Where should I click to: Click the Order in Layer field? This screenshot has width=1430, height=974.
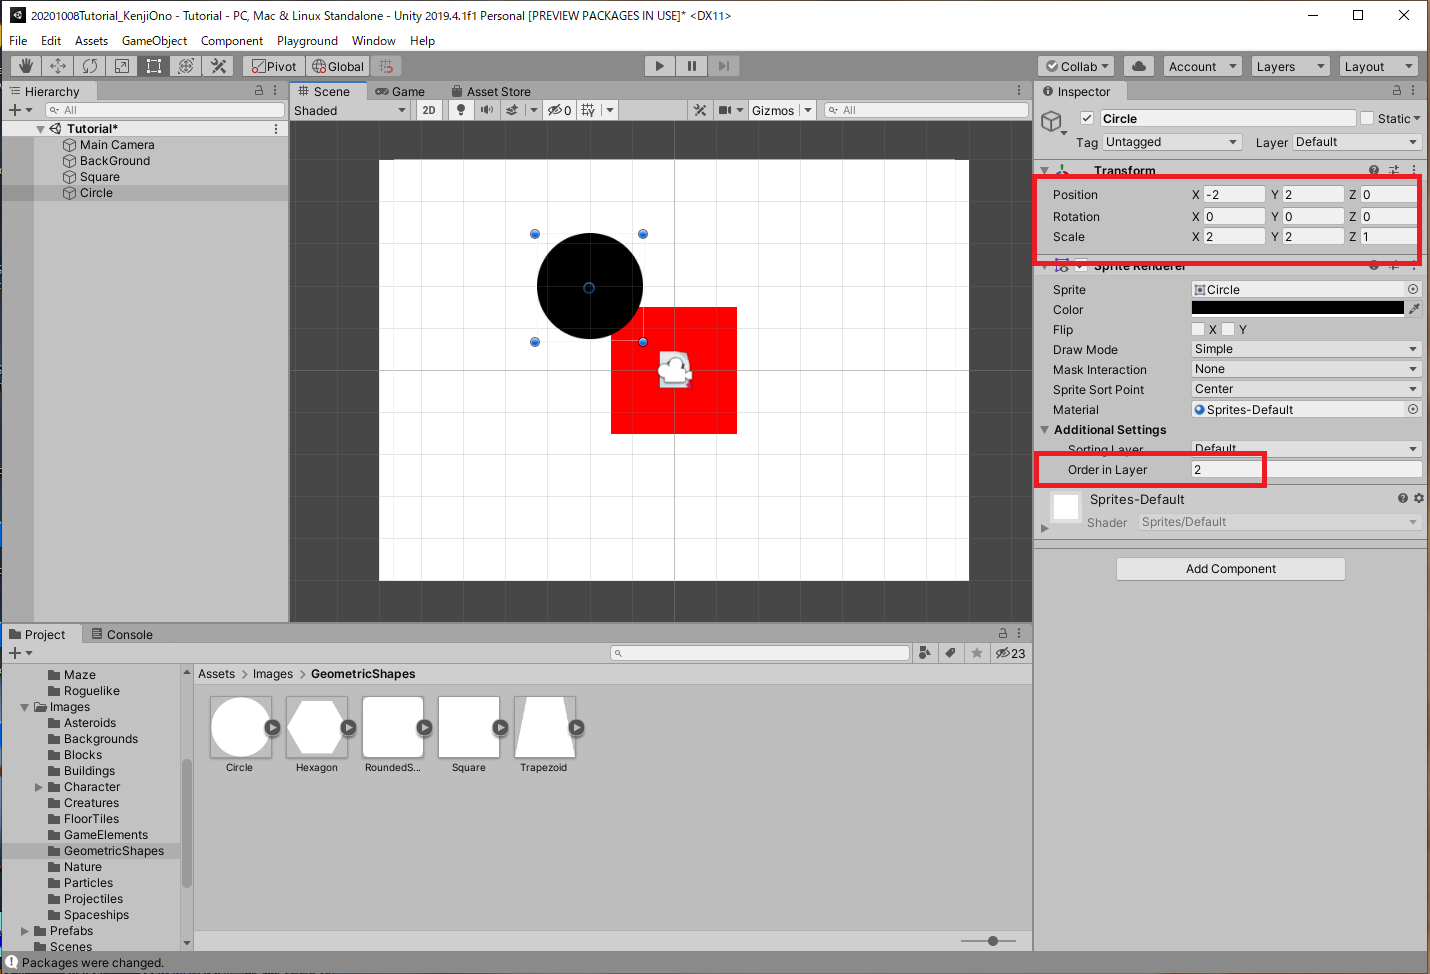click(x=1306, y=469)
